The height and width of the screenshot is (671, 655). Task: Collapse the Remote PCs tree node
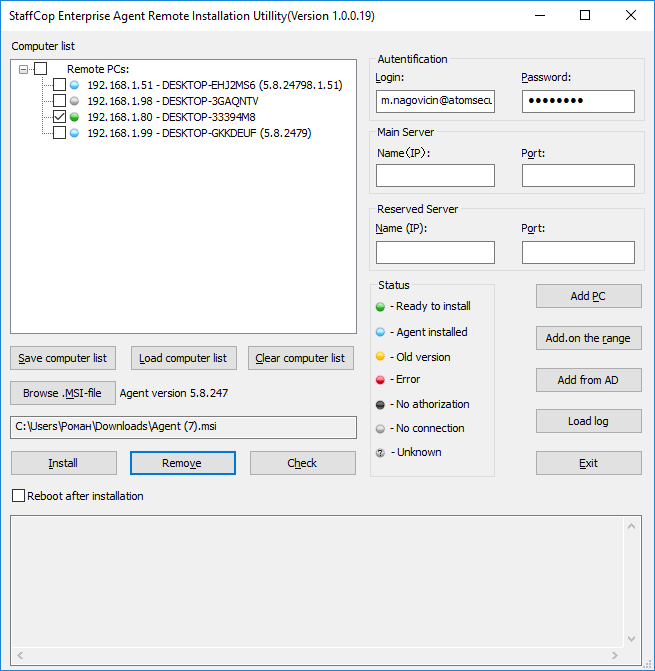24,69
